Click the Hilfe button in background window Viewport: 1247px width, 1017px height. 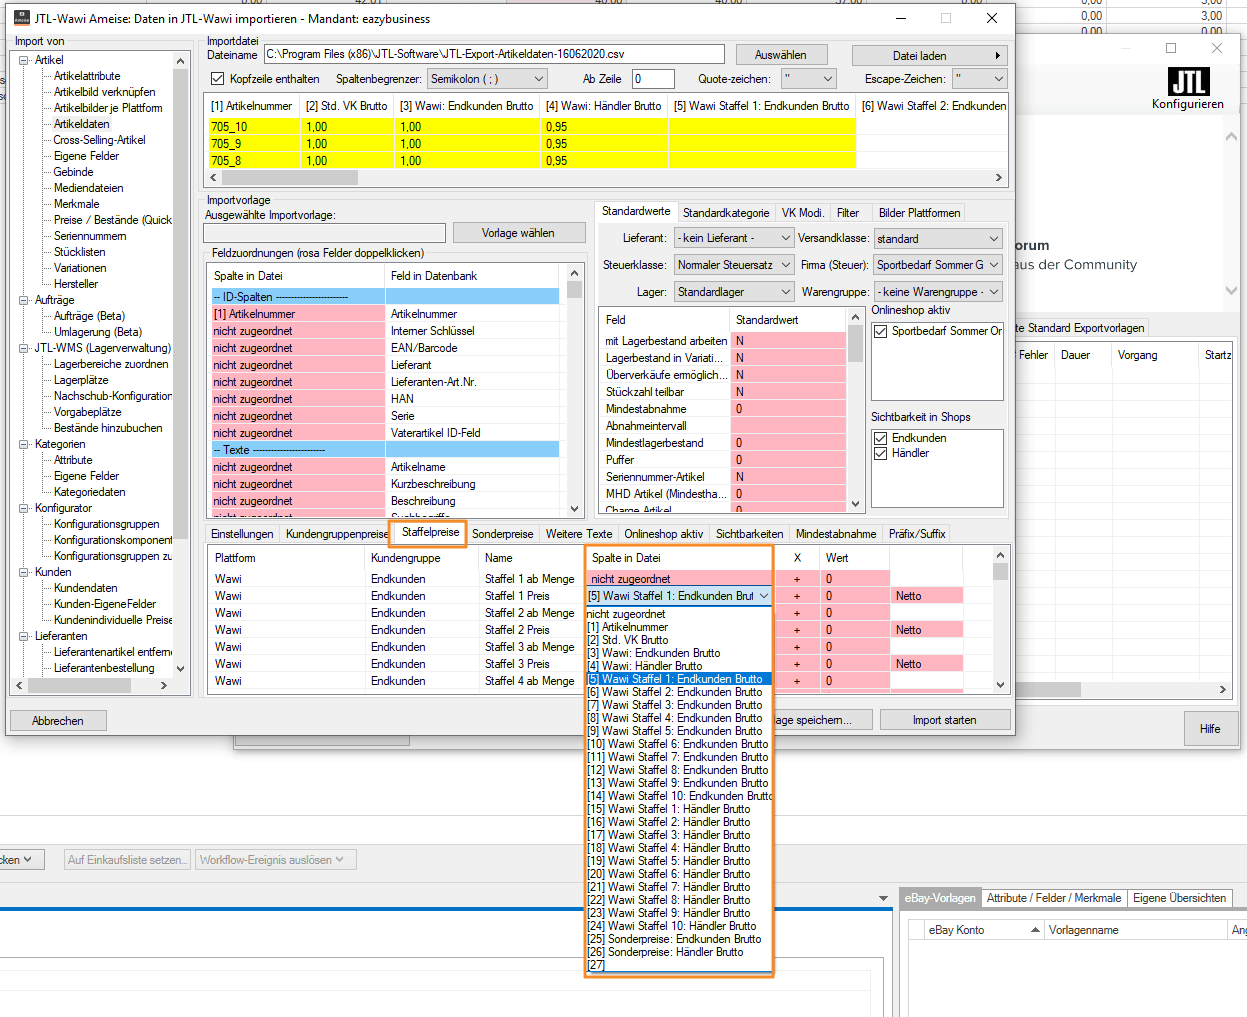pyautogui.click(x=1210, y=729)
